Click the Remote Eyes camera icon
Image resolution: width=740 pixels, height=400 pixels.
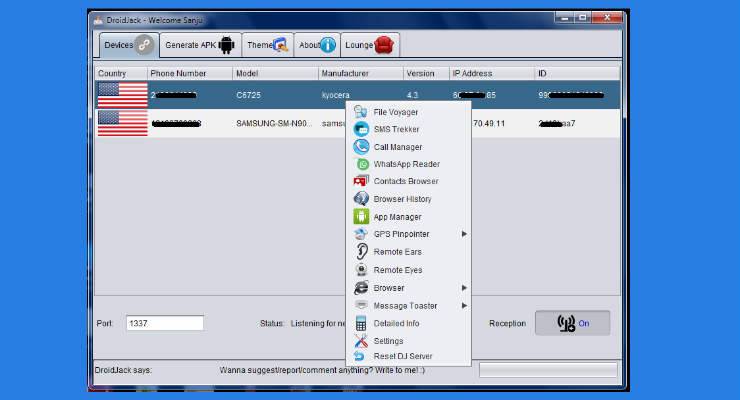coord(361,270)
